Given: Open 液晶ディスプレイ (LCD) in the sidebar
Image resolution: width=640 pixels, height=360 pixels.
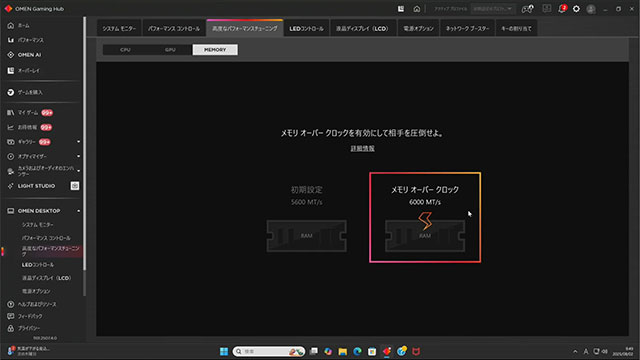Looking at the screenshot, I should 47,278.
